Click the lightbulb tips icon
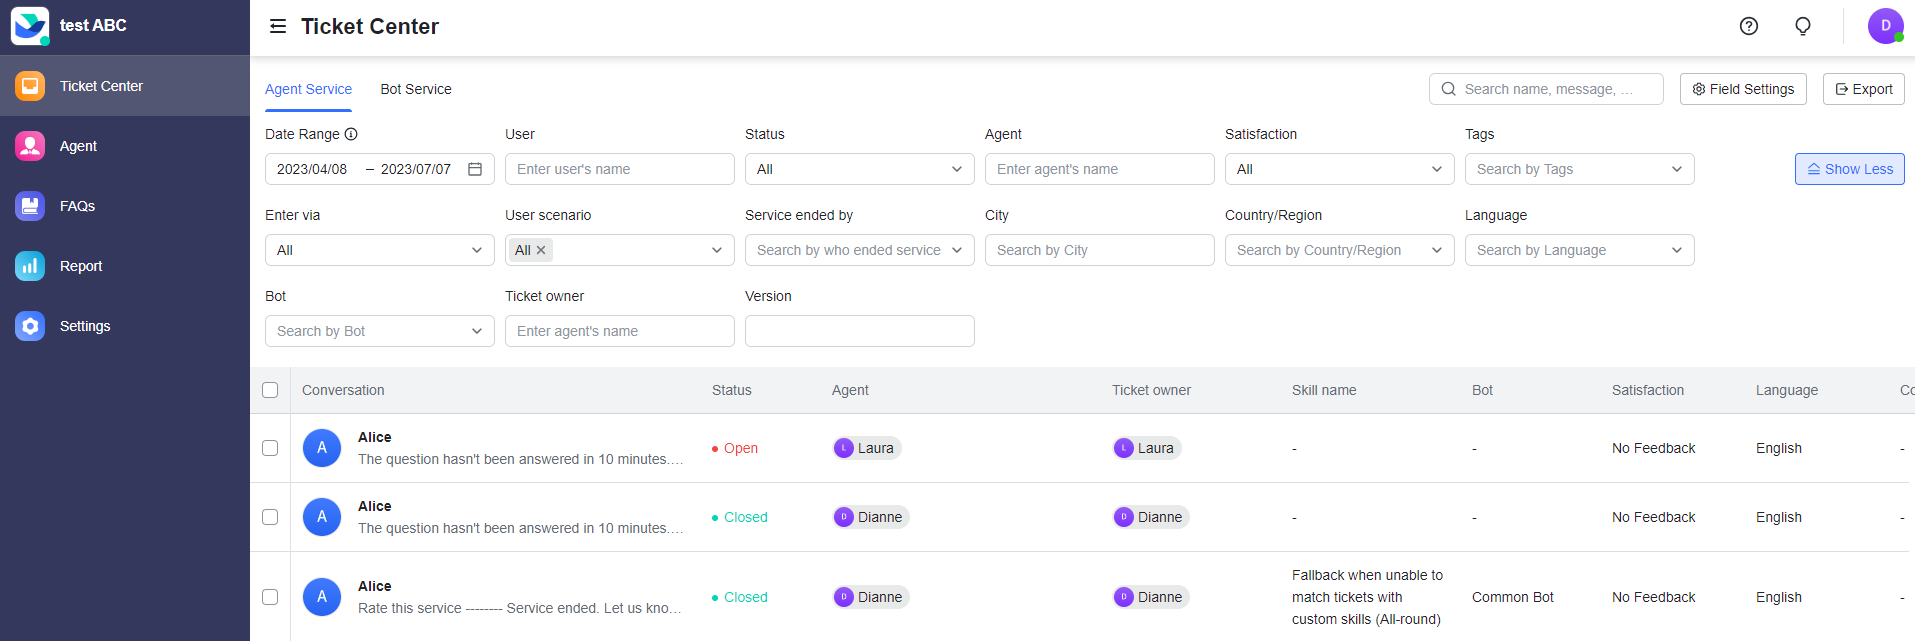Viewport: 1915px width, 641px height. (1803, 26)
